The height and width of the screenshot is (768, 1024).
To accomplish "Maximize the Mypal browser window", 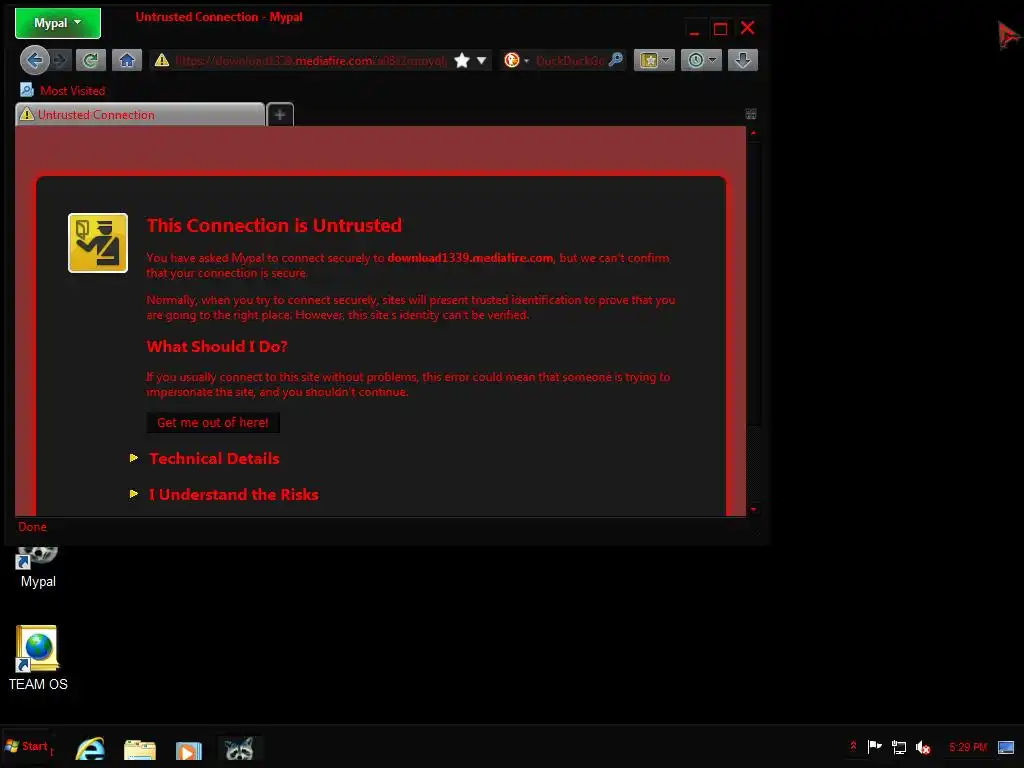I will [x=720, y=29].
